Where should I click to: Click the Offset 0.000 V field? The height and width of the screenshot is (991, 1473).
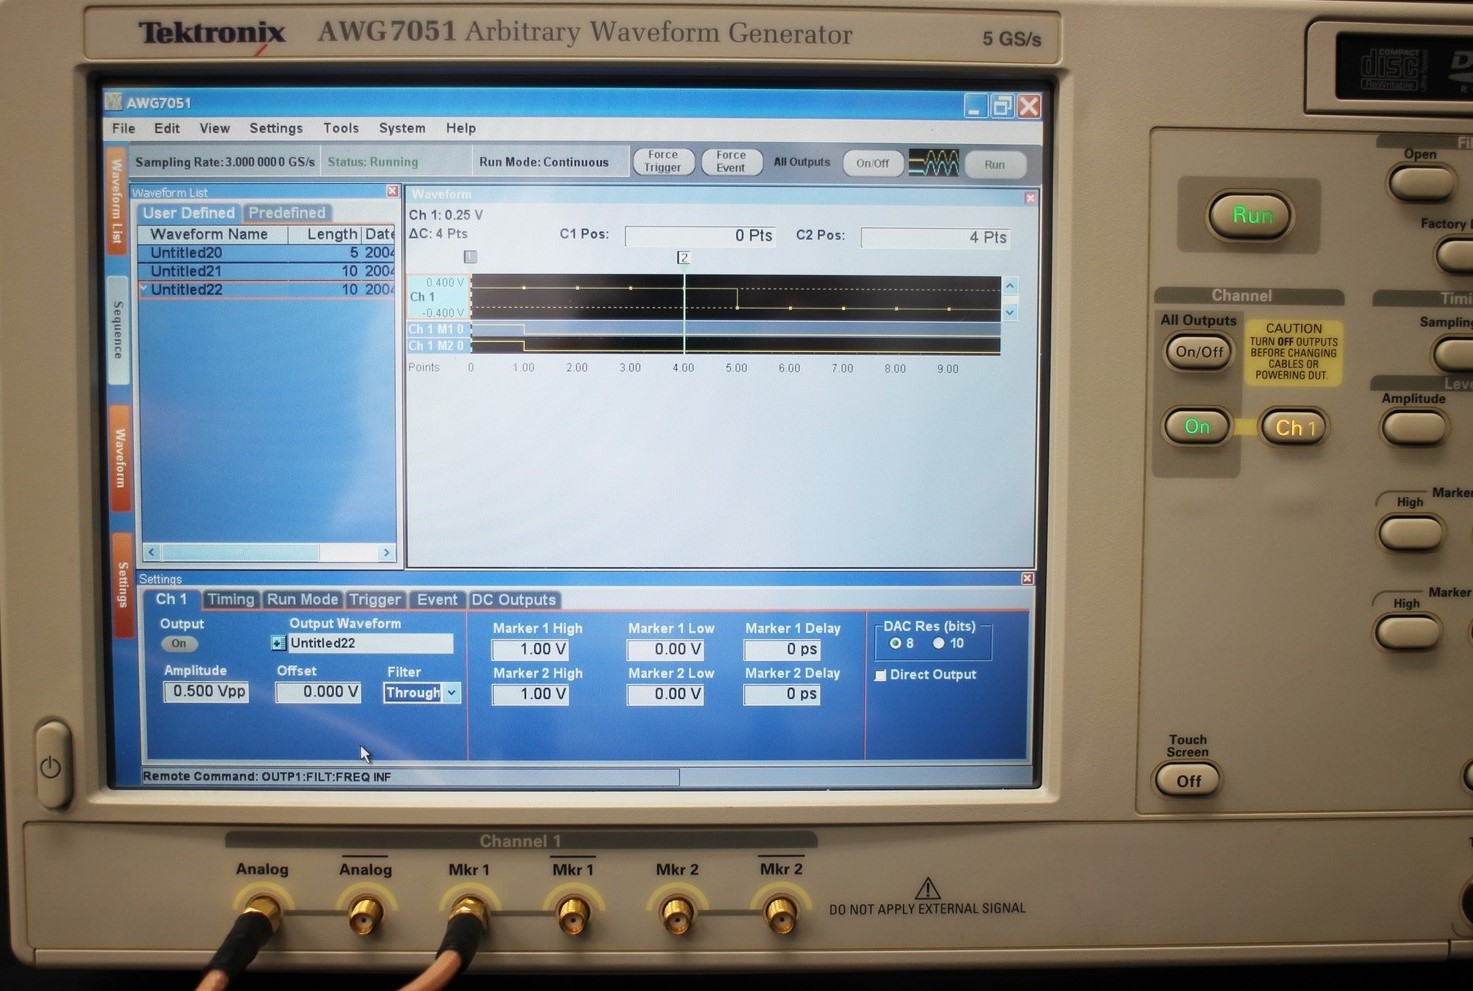[x=318, y=692]
